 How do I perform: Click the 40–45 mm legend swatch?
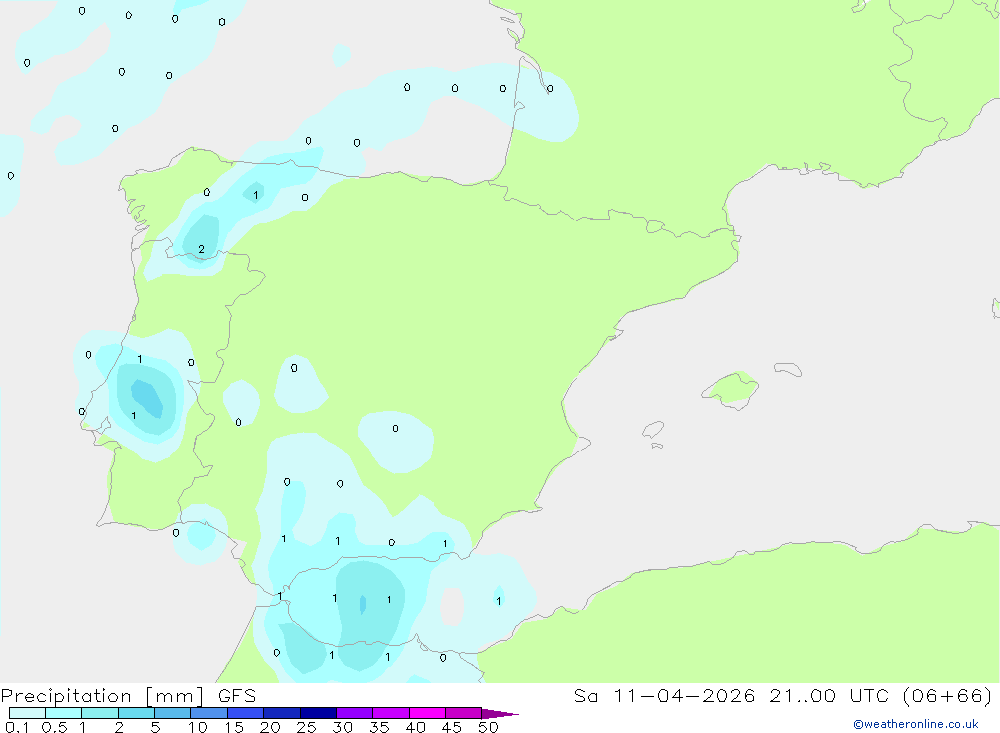(x=427, y=713)
